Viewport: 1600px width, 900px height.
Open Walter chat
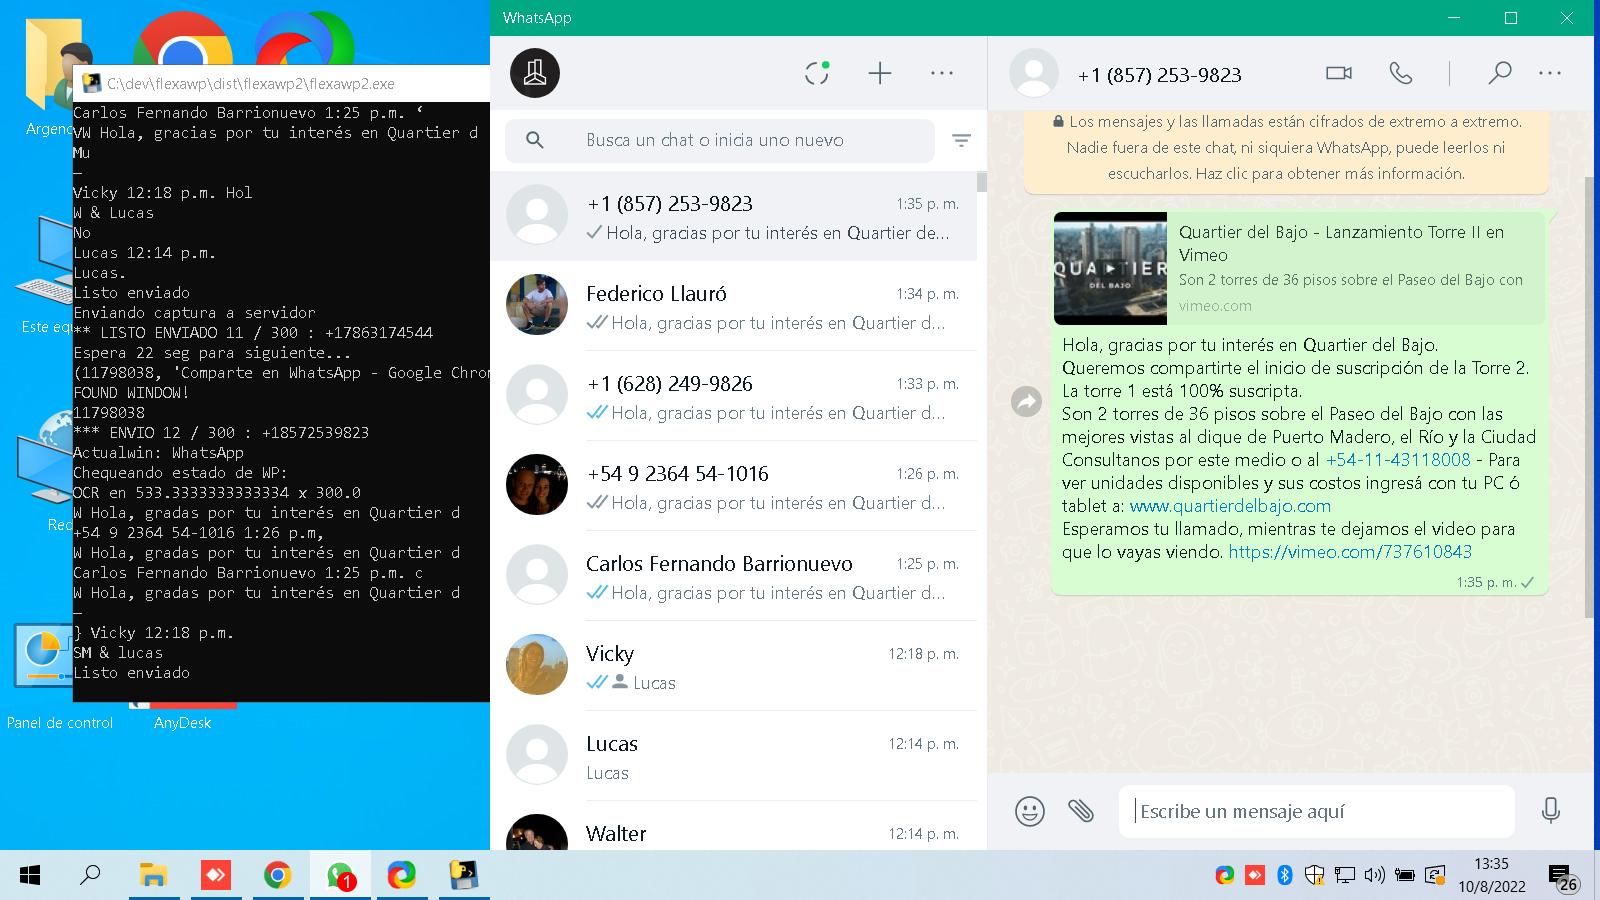733,828
